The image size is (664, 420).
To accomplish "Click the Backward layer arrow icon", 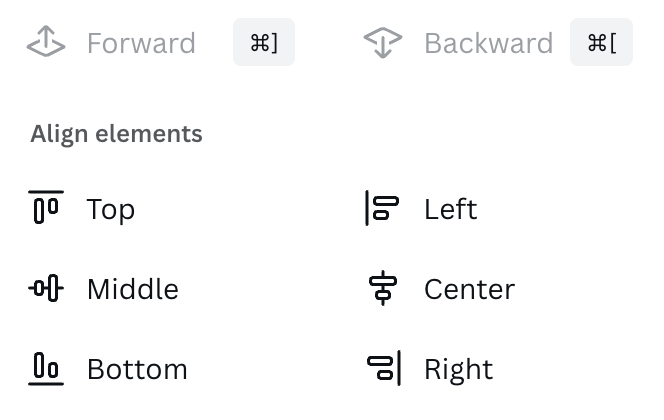I will (x=383, y=42).
